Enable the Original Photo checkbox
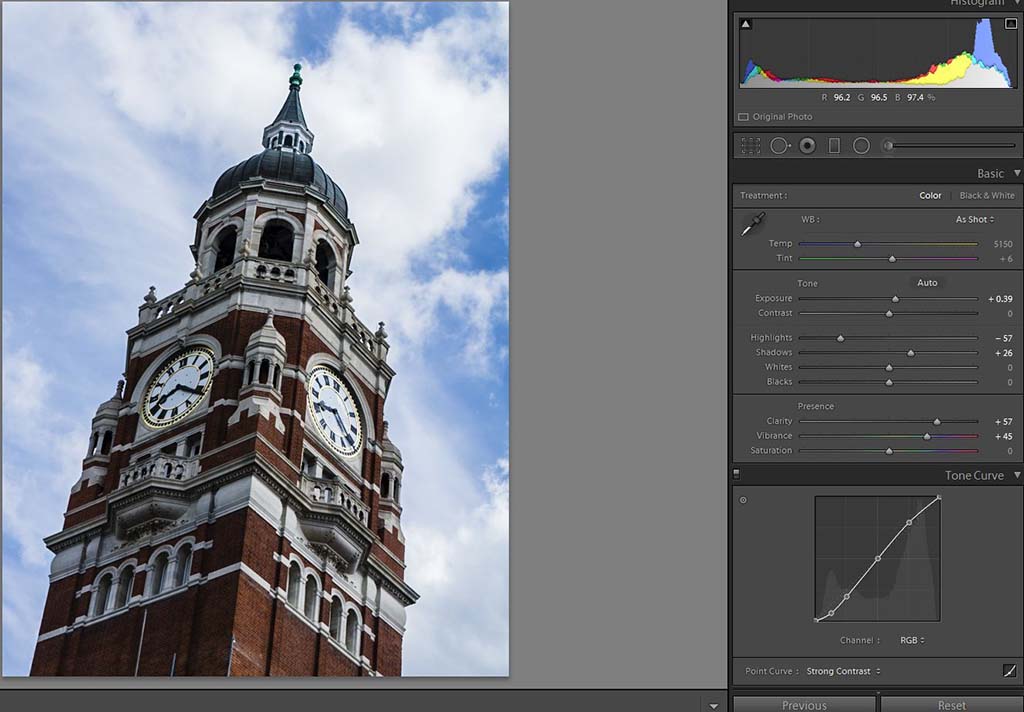This screenshot has width=1024, height=712. 743,117
